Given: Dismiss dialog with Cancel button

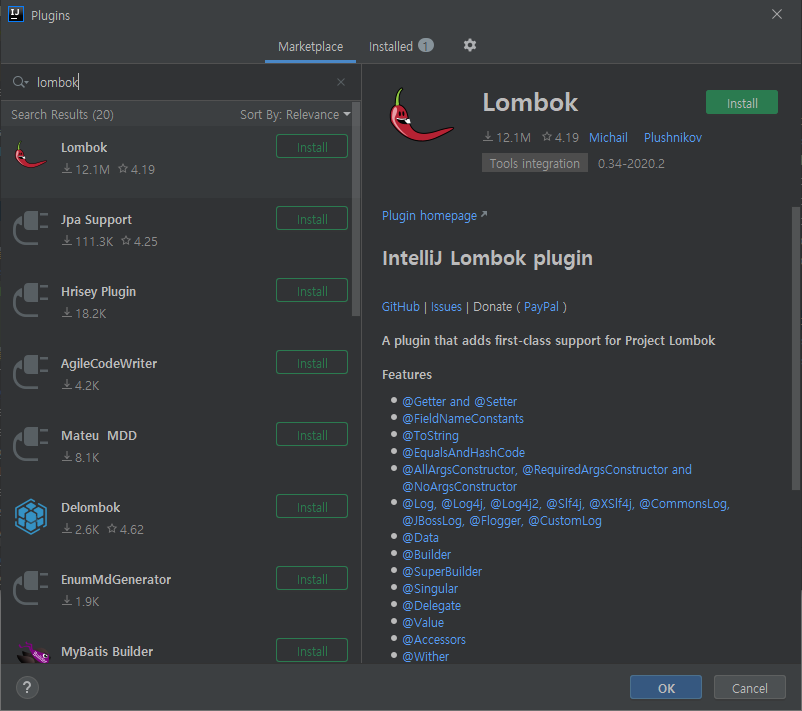Looking at the screenshot, I should (749, 688).
